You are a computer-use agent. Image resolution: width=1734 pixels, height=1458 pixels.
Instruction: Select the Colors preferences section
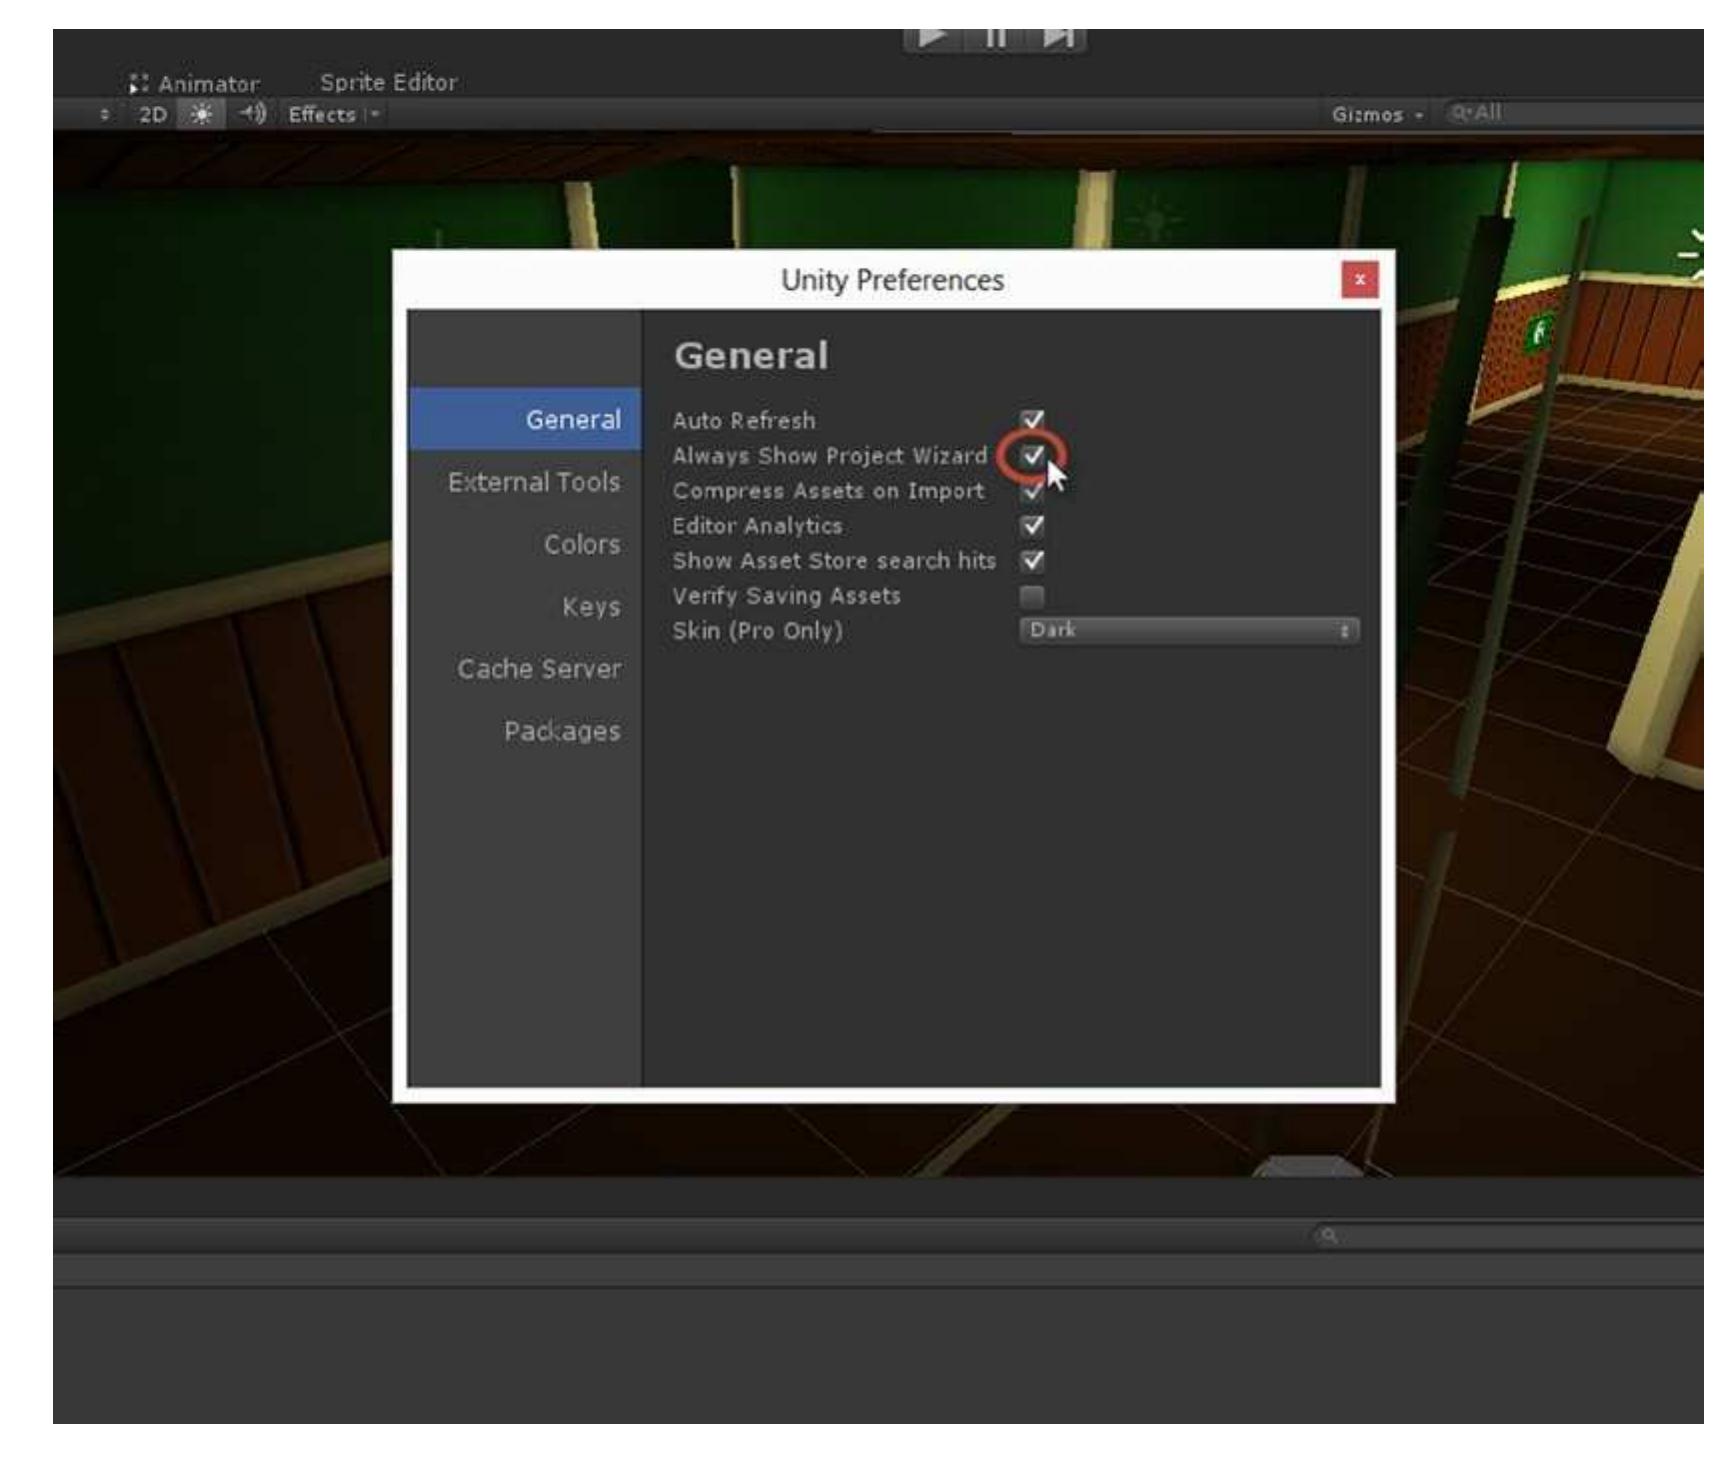582,545
